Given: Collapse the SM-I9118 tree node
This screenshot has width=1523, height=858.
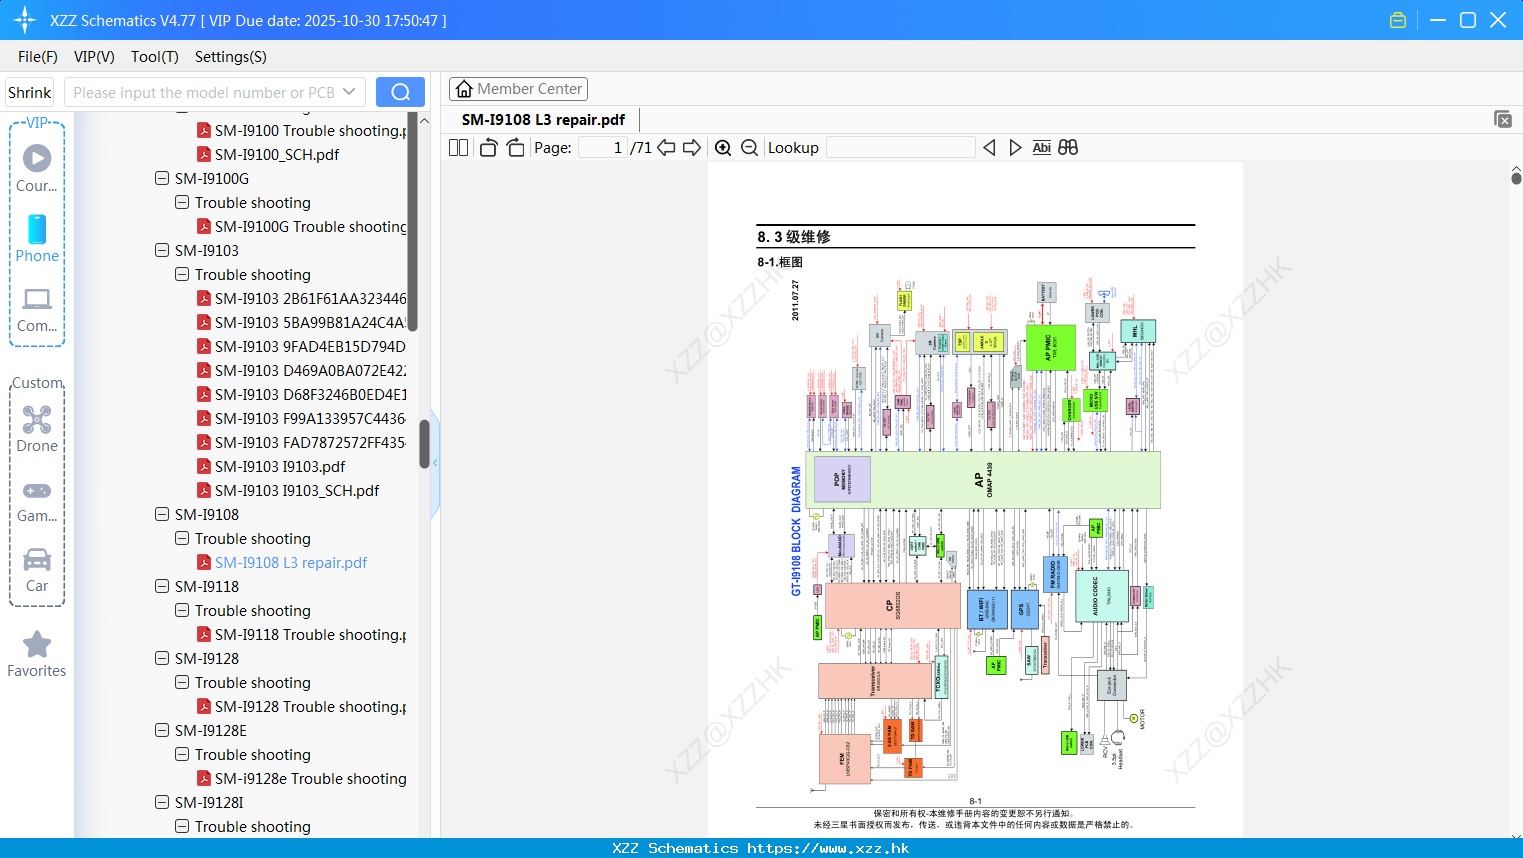Looking at the screenshot, I should [x=162, y=587].
